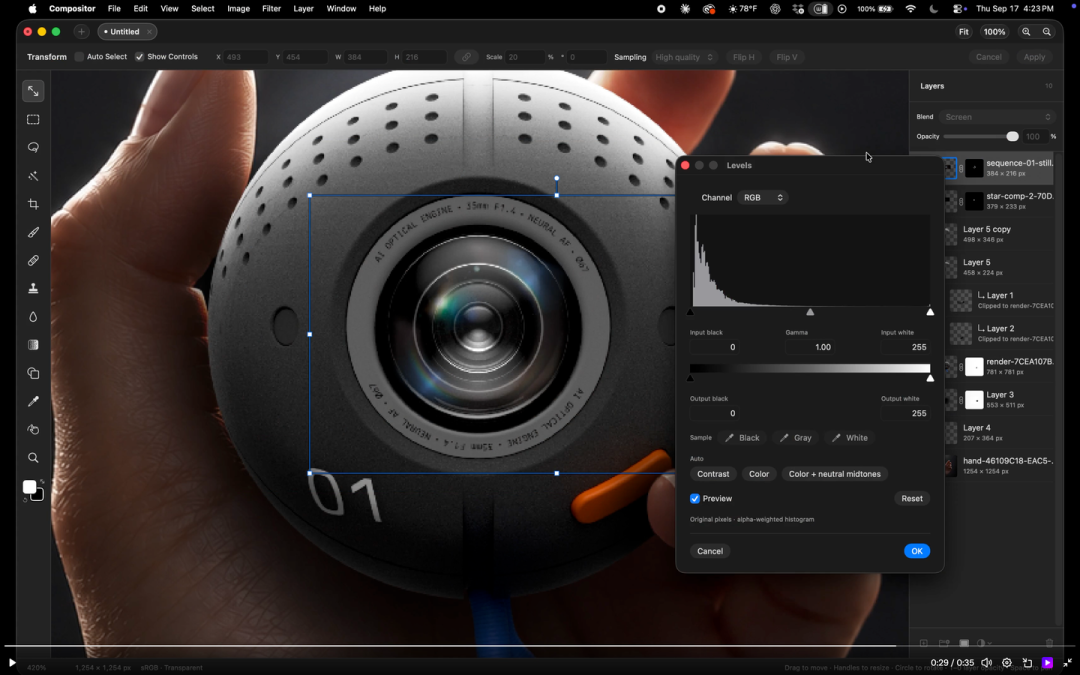Select the Blur droplet tool
Viewport: 1080px width, 675px height.
pyautogui.click(x=33, y=317)
